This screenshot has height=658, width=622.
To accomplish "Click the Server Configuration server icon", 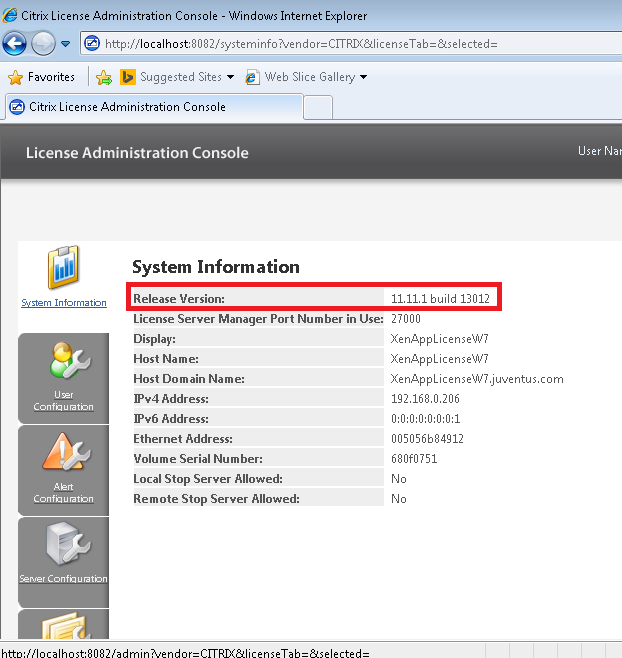I will (x=68, y=544).
